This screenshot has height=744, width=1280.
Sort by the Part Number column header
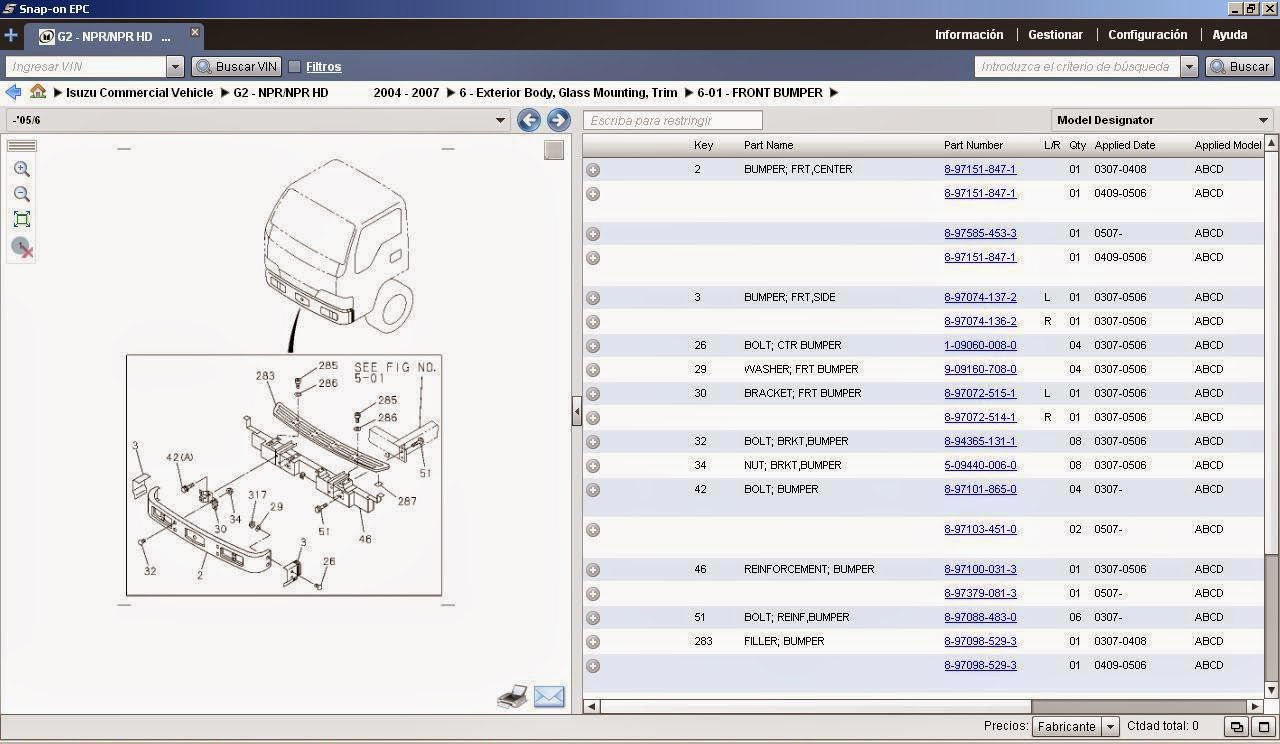pyautogui.click(x=973, y=145)
